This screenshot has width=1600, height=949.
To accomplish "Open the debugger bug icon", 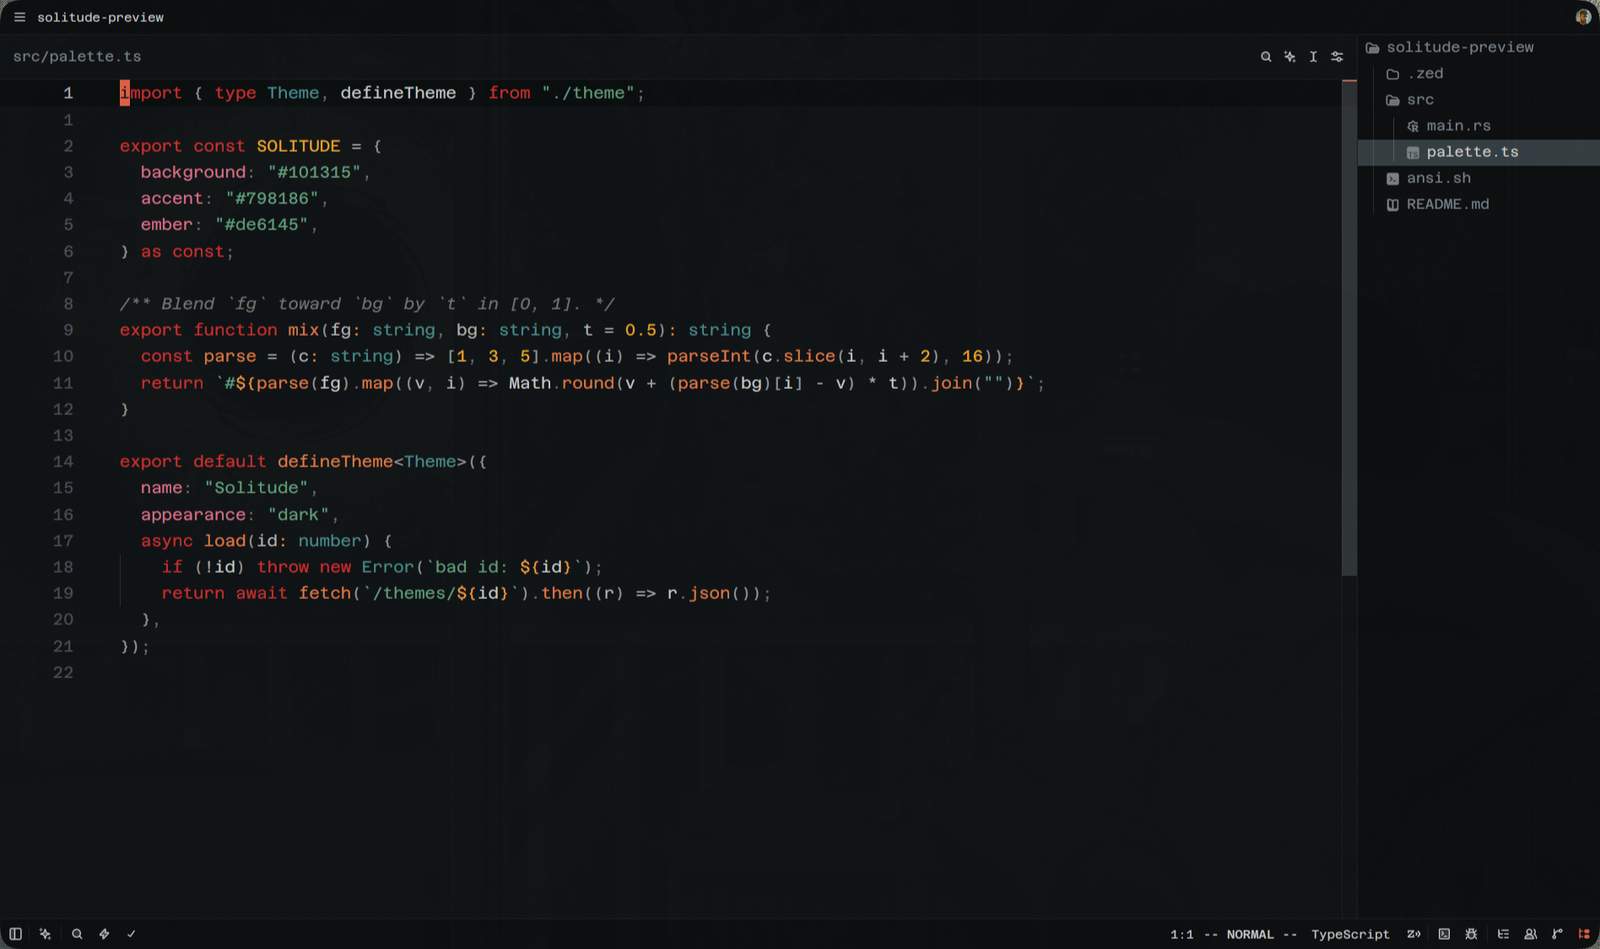I will (1471, 934).
